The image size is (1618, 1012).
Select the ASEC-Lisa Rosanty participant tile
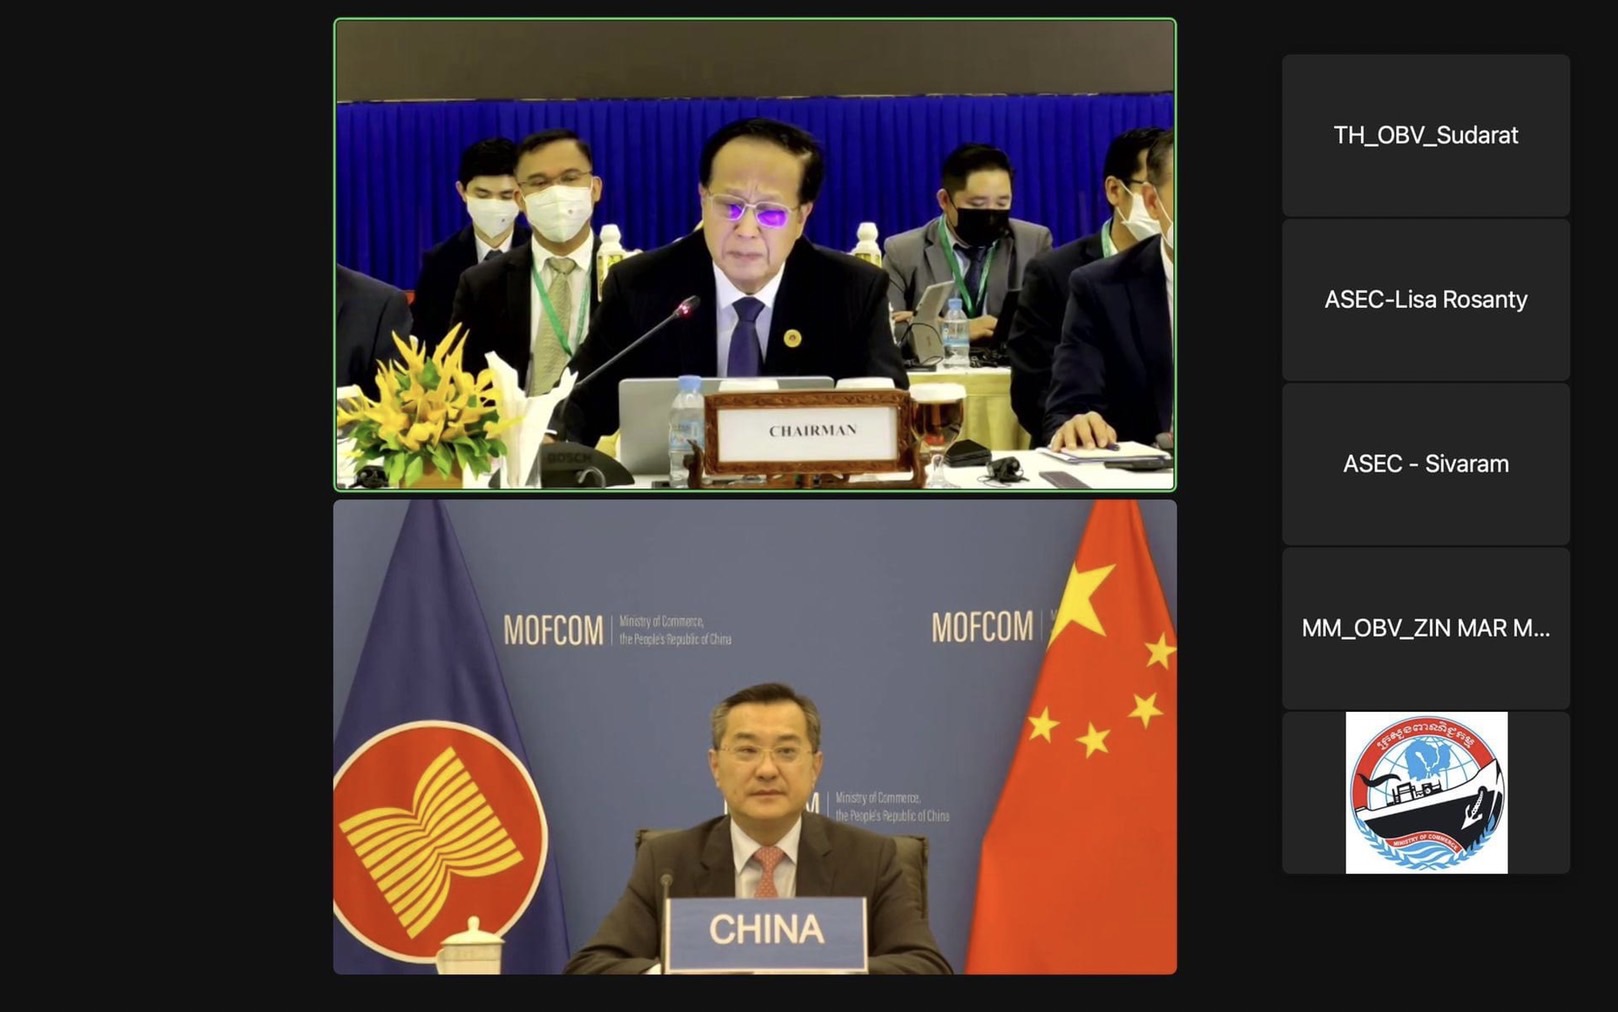(x=1426, y=300)
